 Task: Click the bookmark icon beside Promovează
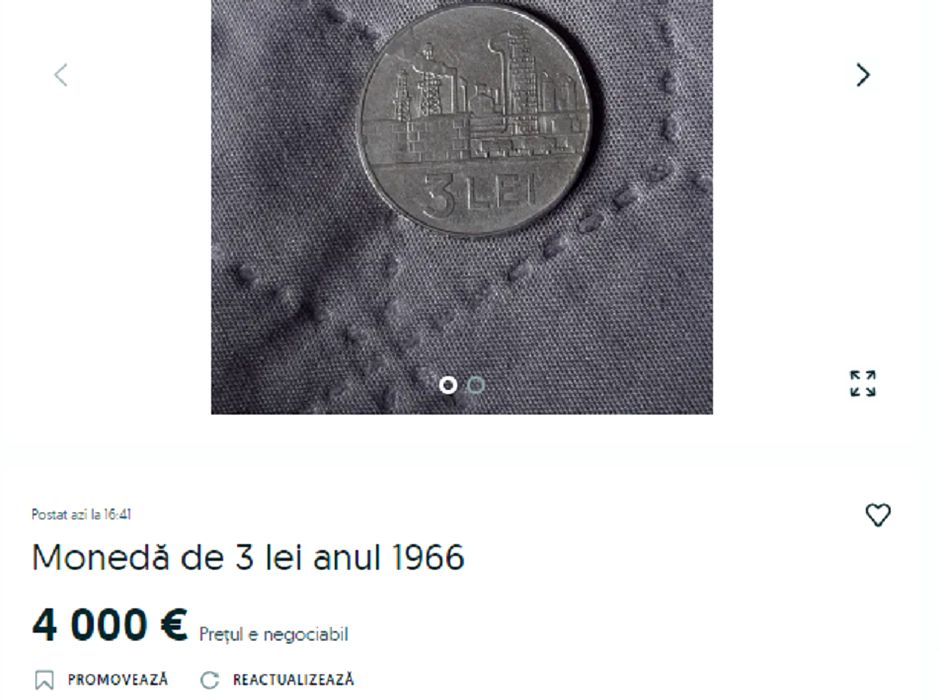[44, 680]
